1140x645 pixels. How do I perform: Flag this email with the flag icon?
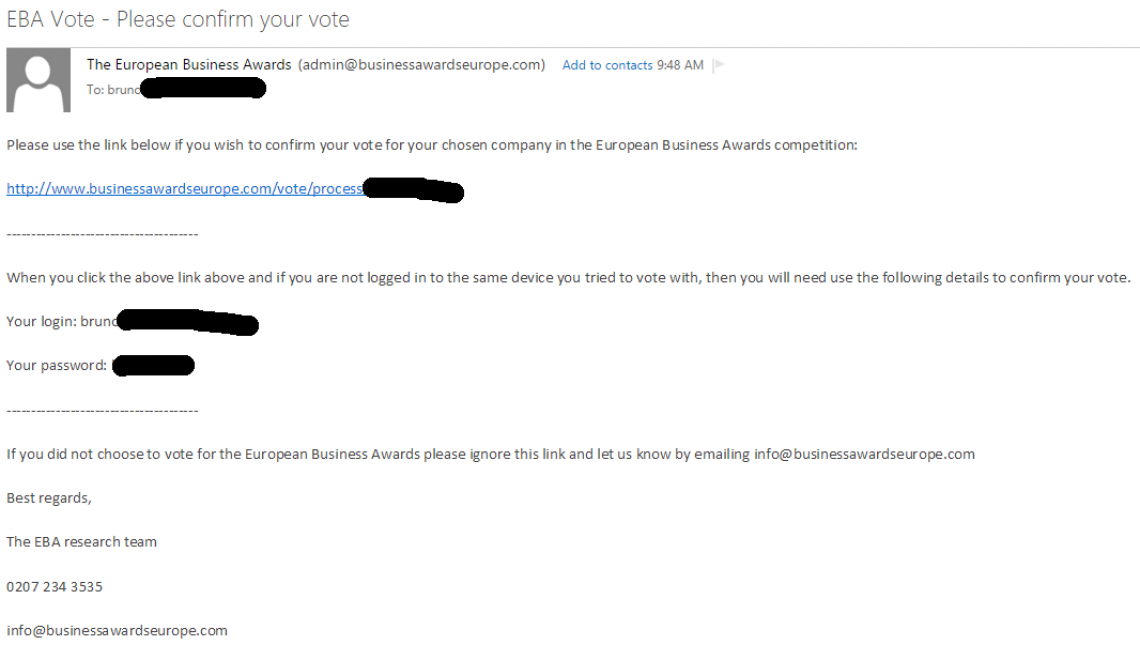point(718,65)
